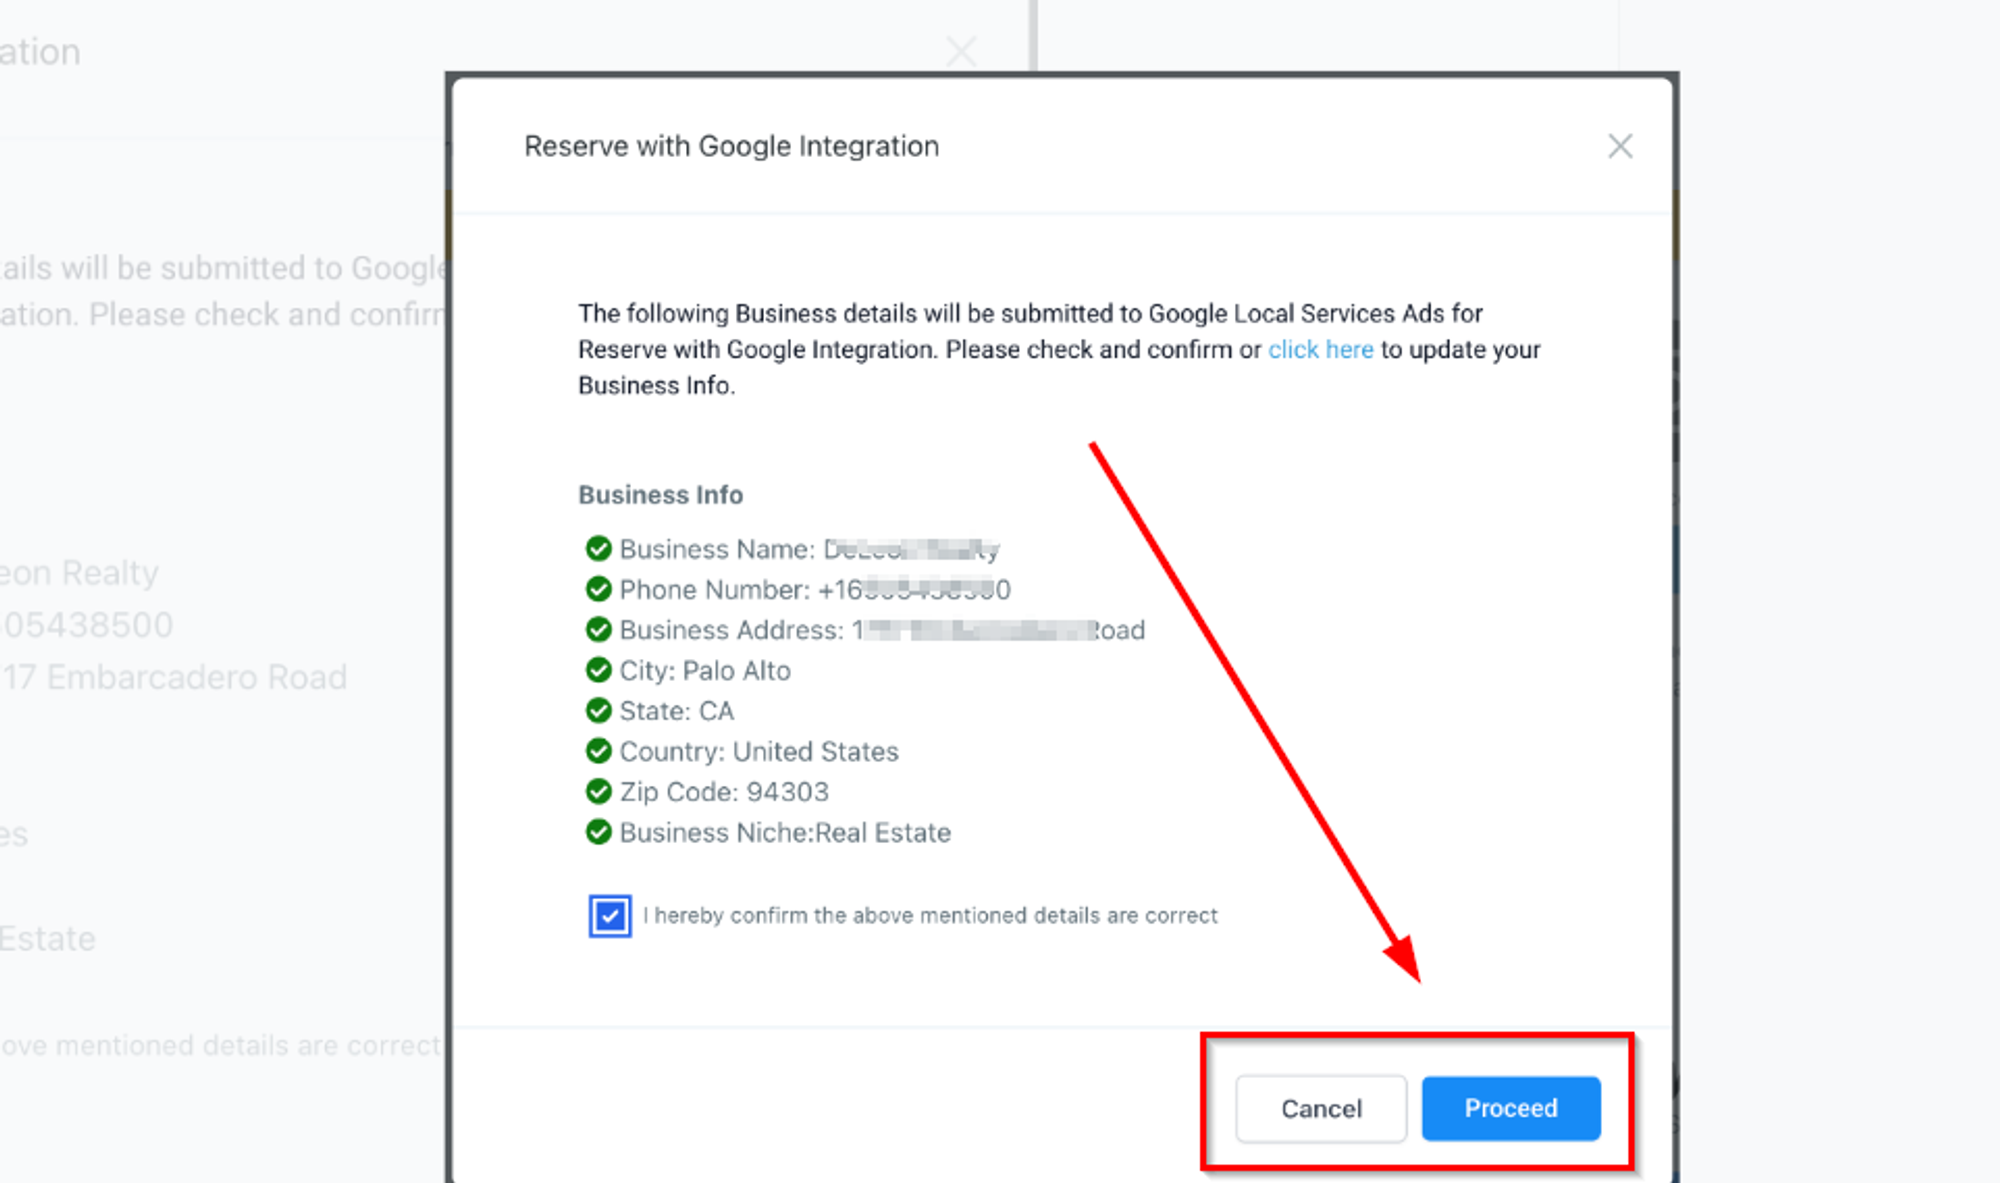Click the Country United States text
2000x1183 pixels.
tap(759, 751)
